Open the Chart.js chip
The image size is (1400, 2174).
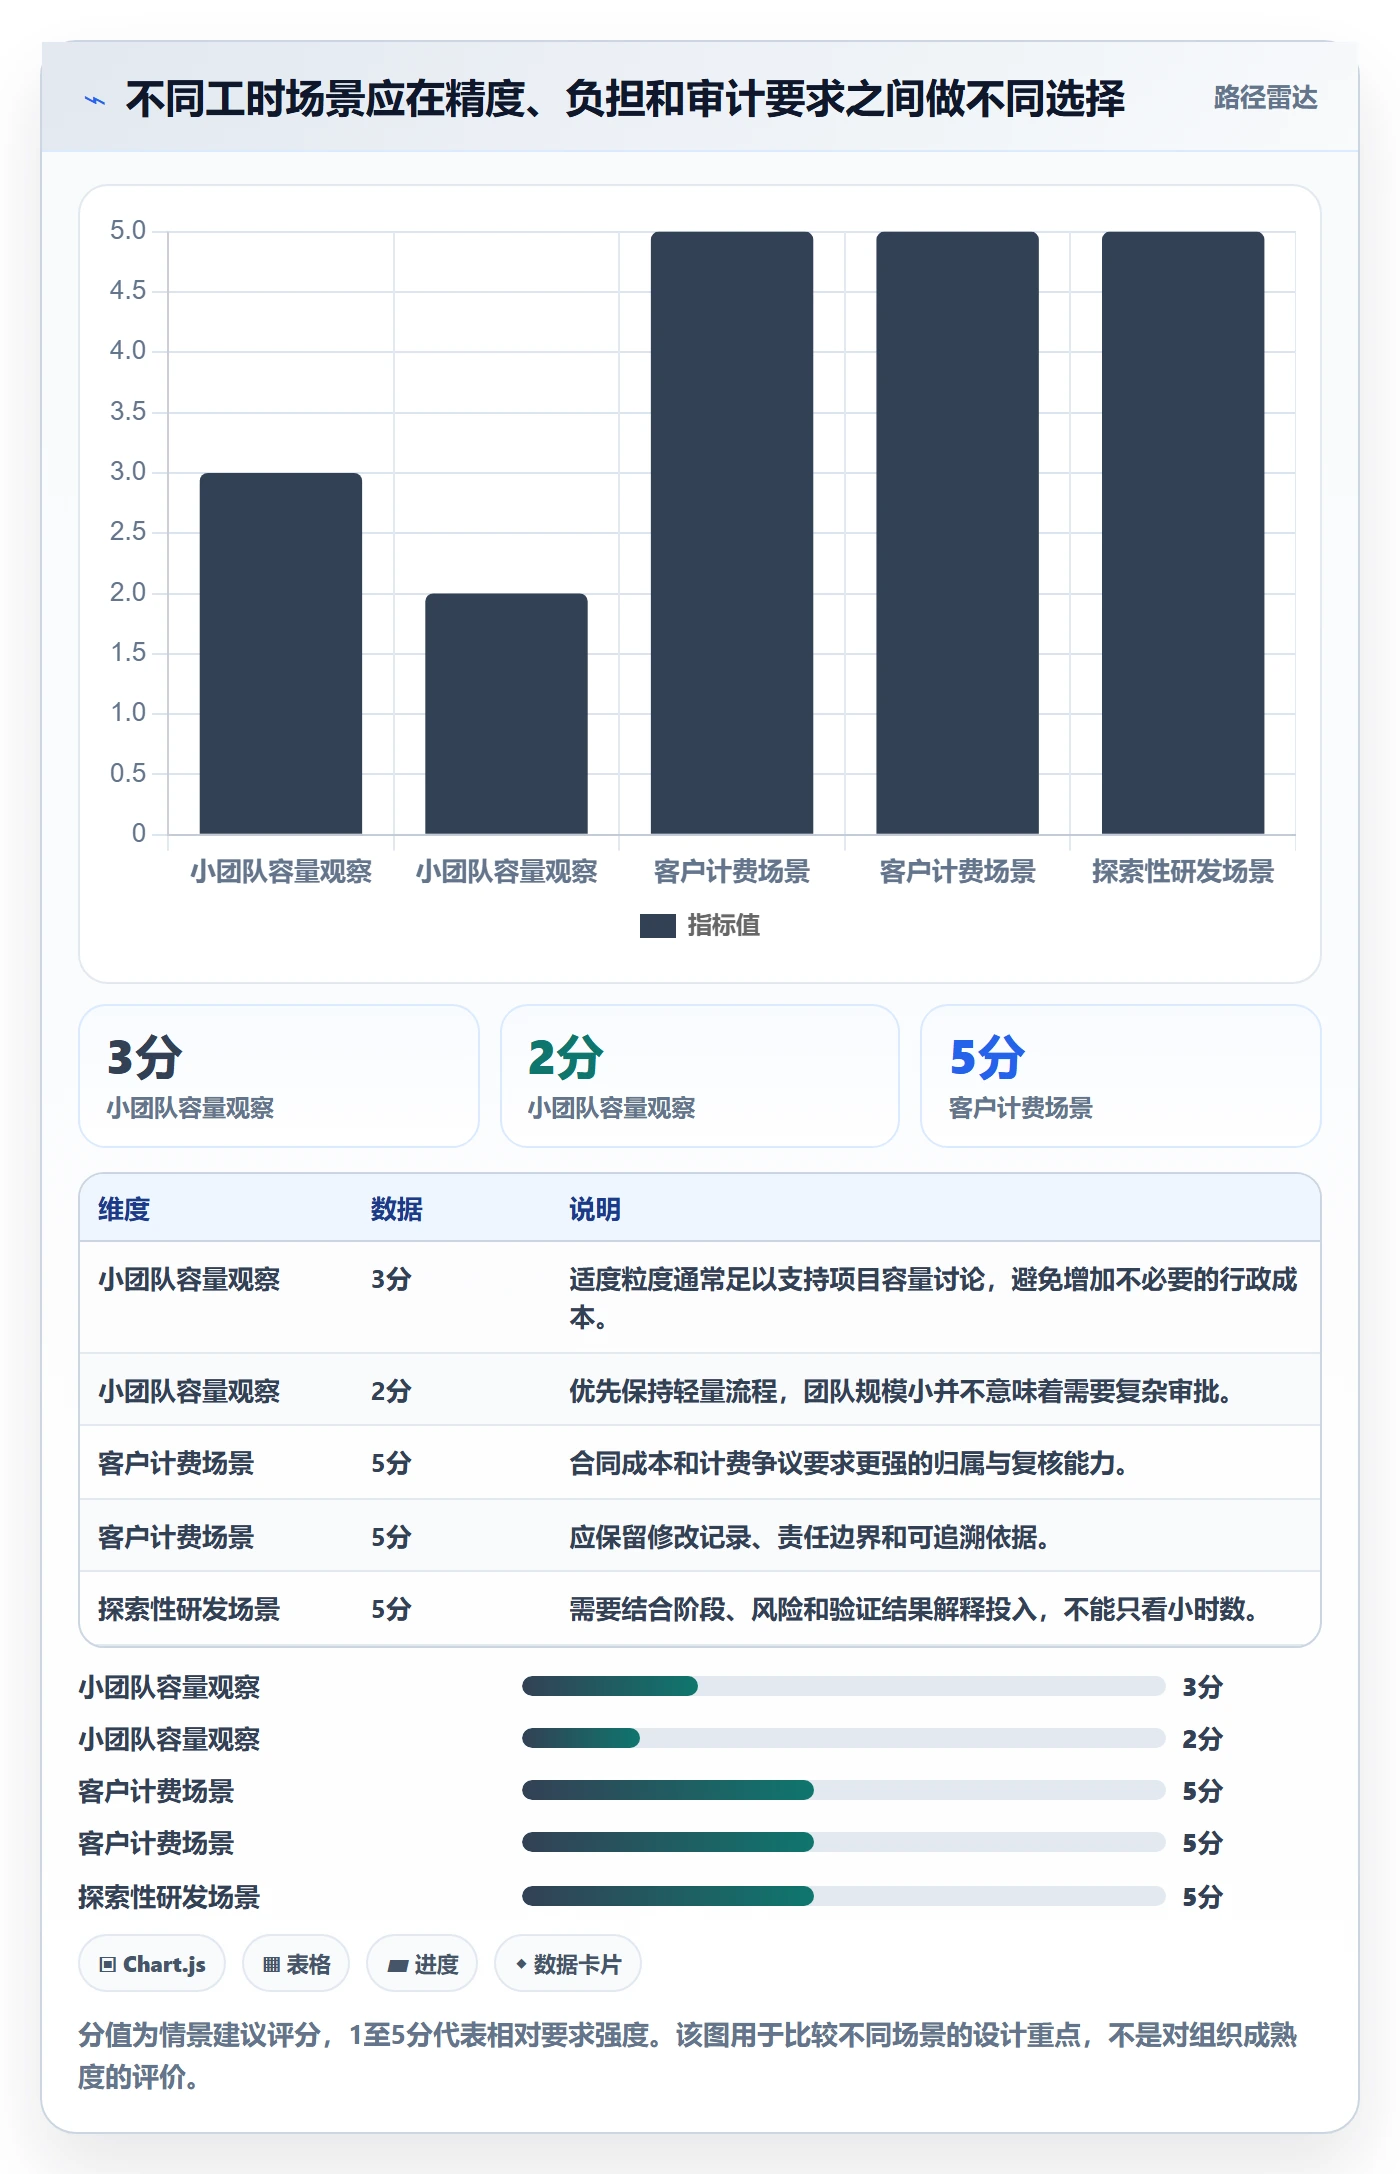coord(152,1964)
